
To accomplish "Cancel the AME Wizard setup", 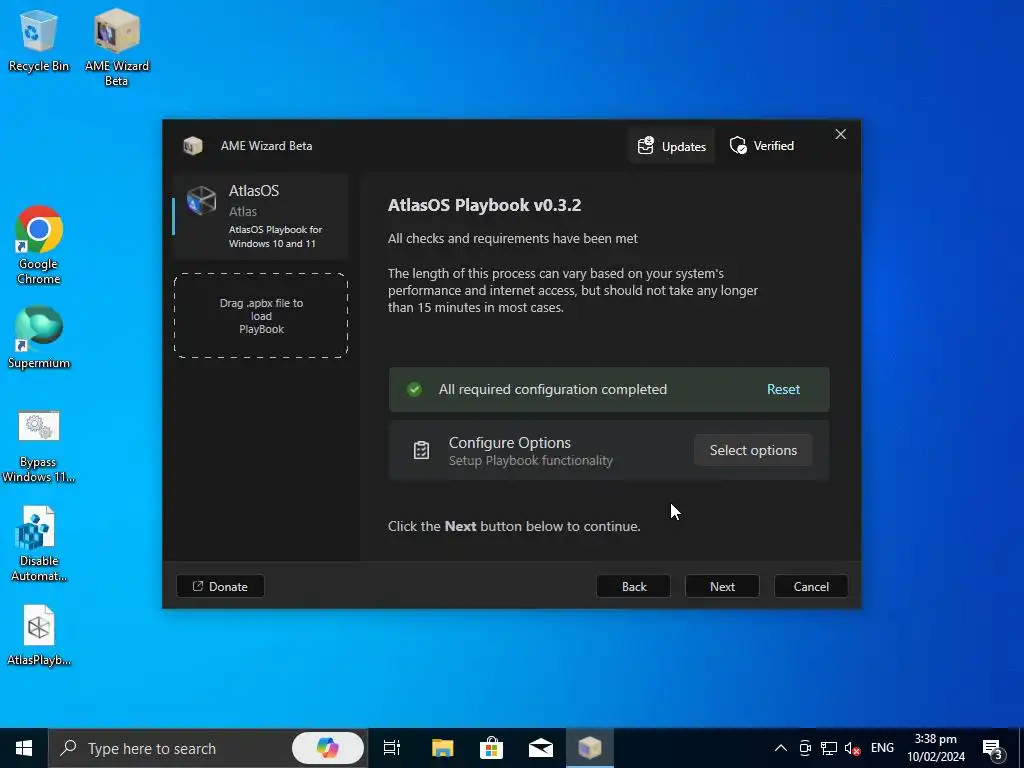I will (x=811, y=586).
